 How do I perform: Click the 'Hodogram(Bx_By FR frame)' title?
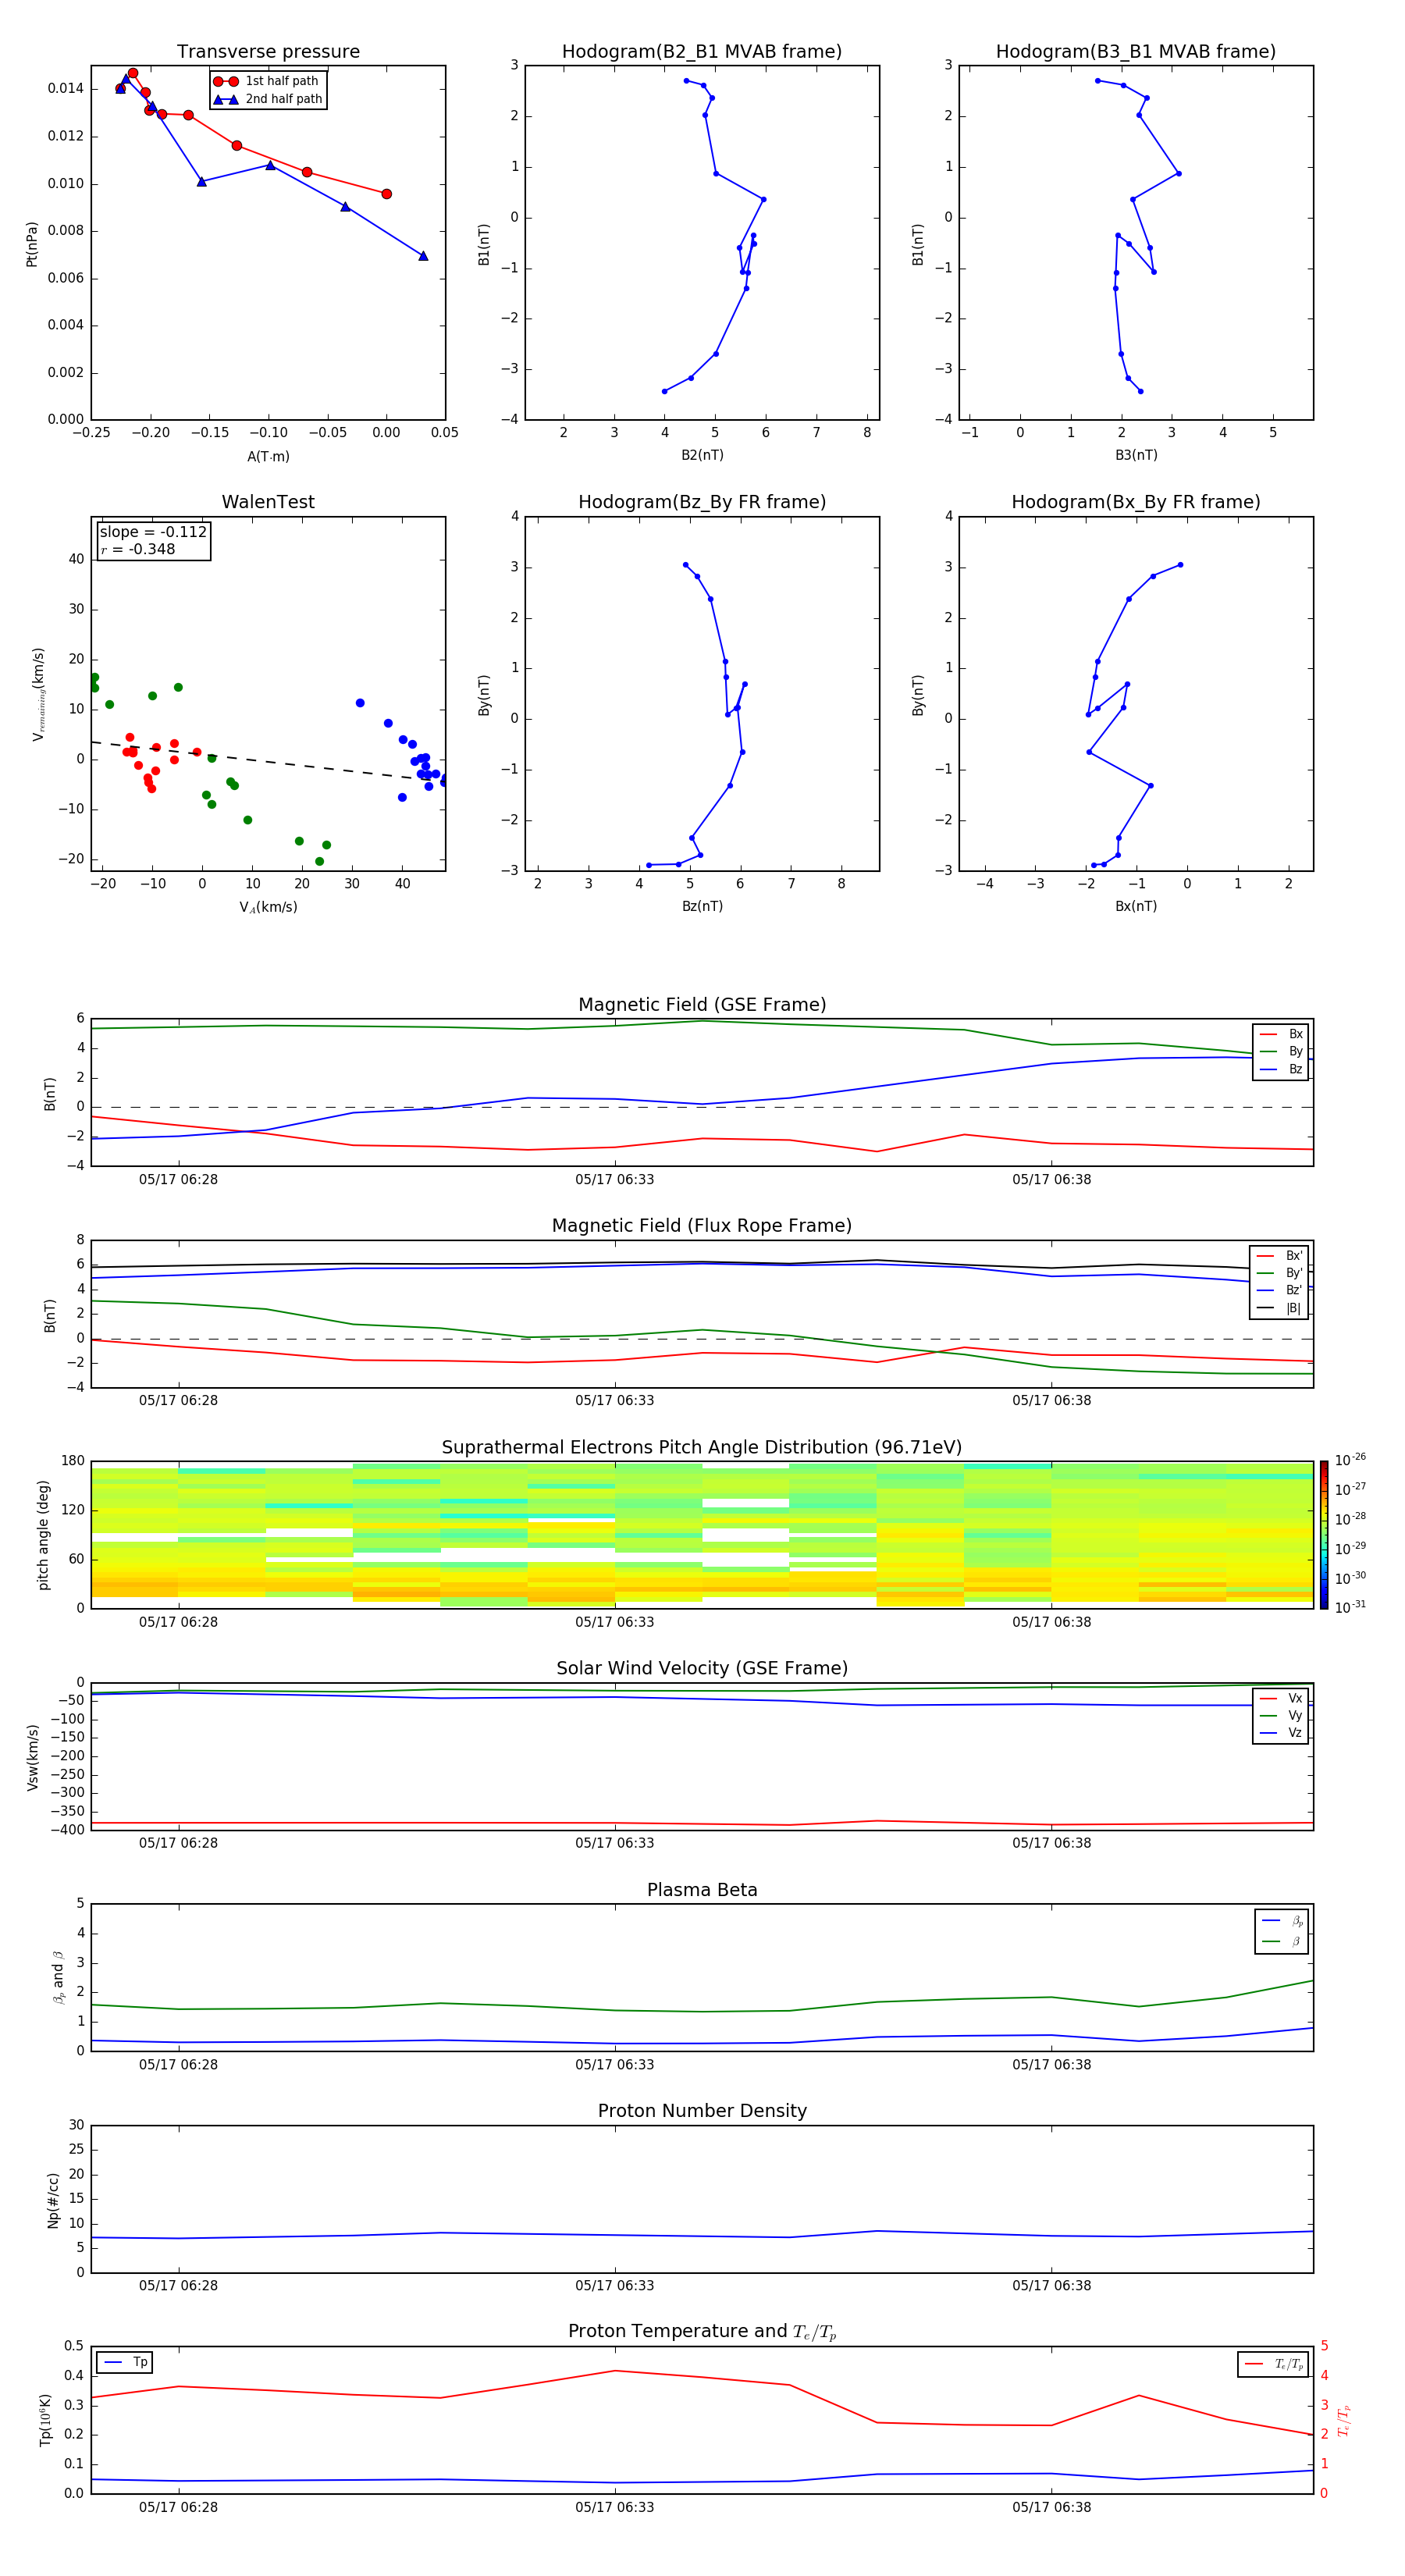pos(1136,502)
